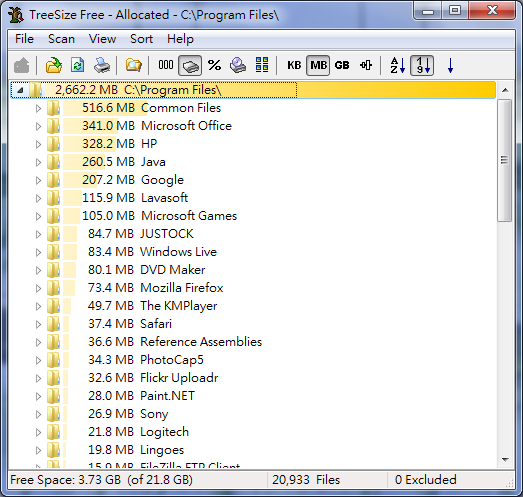The height and width of the screenshot is (497, 523).
Task: Click the vertical scrollbar thumb
Action: (x=505, y=160)
